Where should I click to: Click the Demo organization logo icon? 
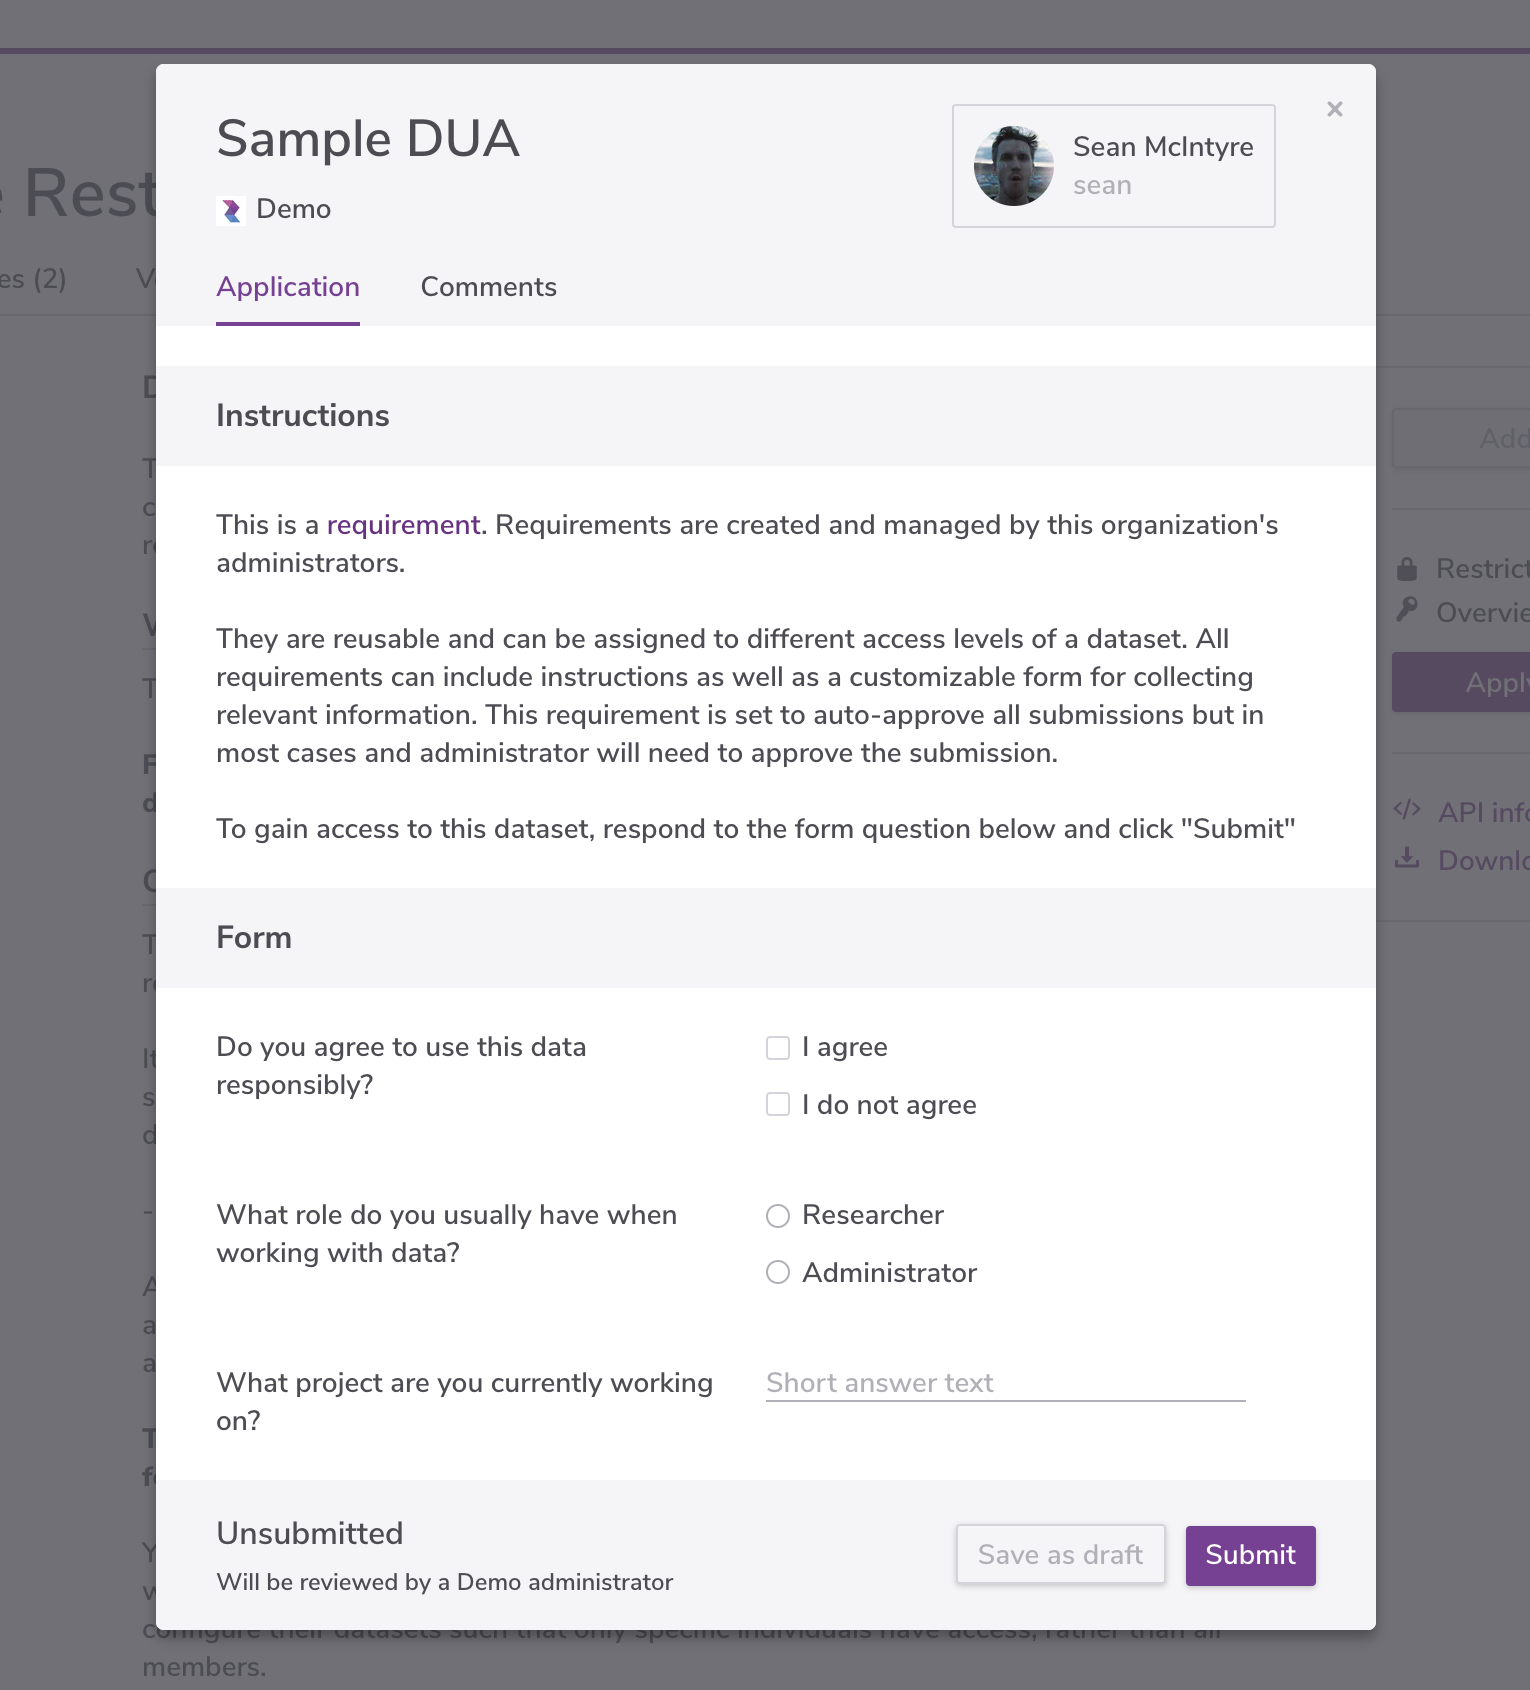[x=231, y=210]
